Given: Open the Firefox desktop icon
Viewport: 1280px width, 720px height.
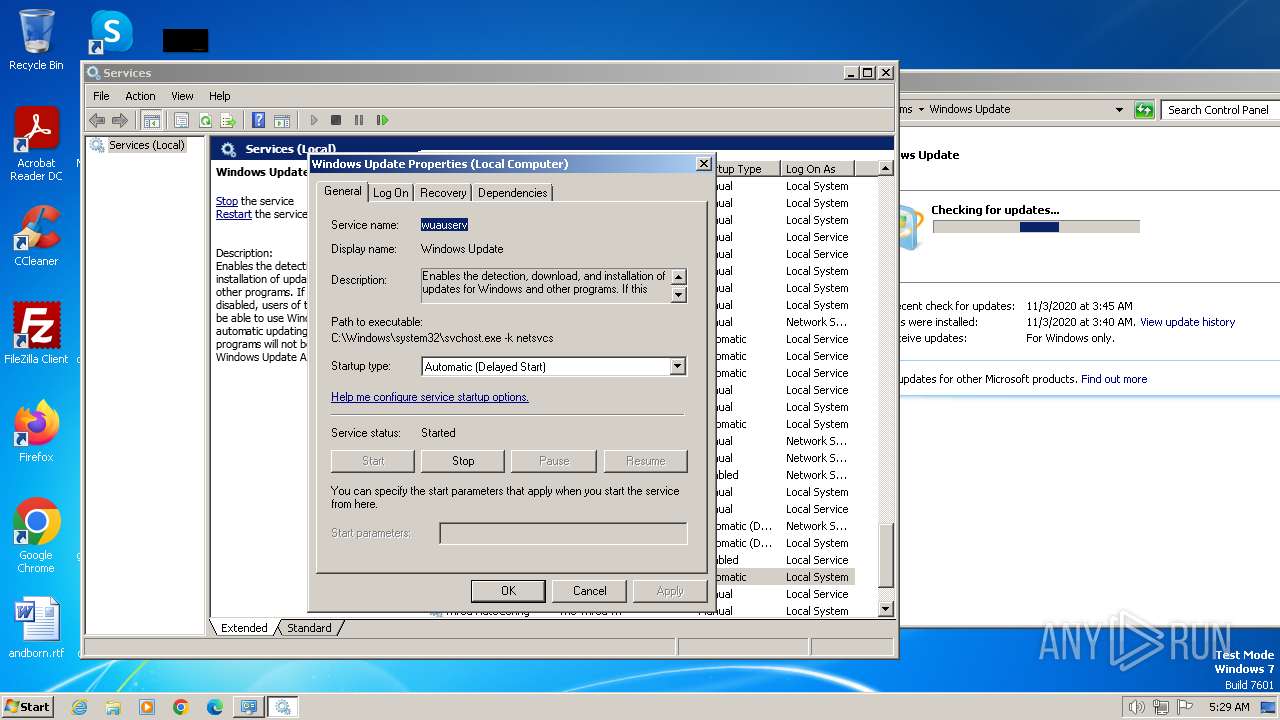Looking at the screenshot, I should tap(36, 431).
